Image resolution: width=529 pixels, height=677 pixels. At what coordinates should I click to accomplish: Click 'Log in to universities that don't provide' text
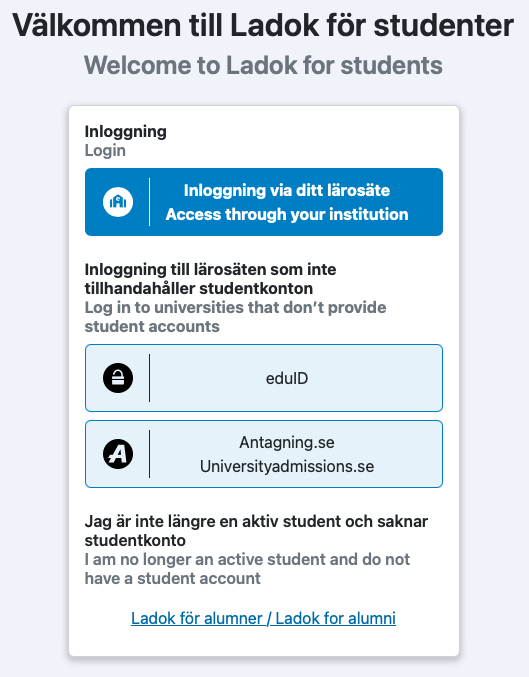[235, 307]
